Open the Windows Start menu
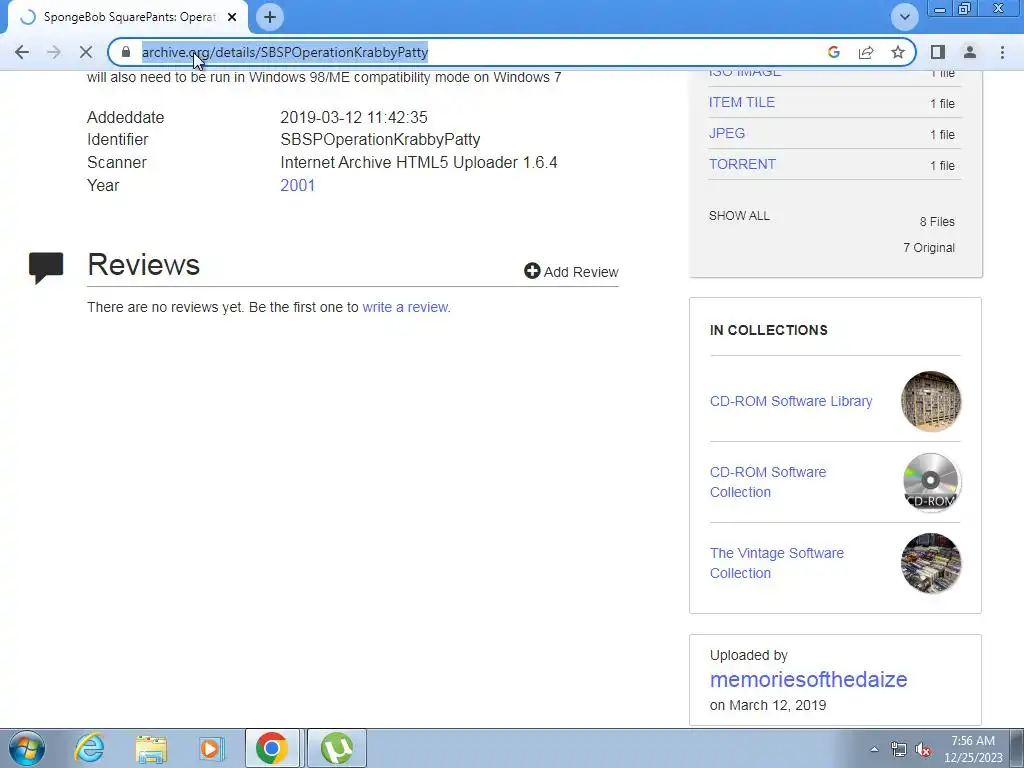 tap(27, 748)
